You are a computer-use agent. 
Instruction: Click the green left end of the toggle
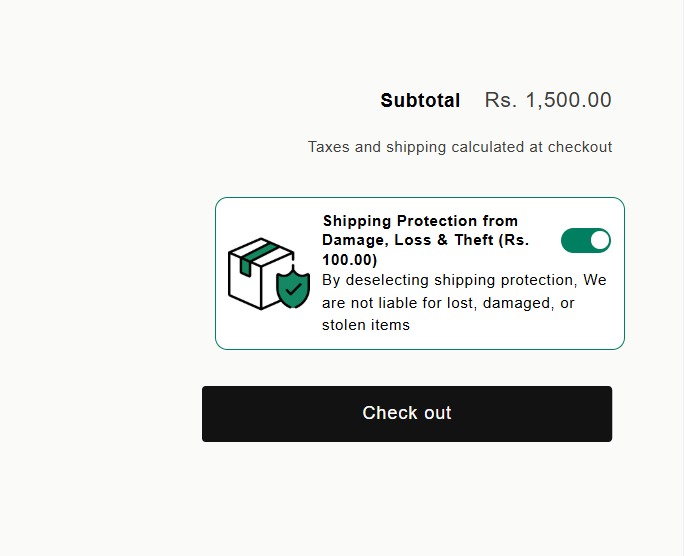(572, 240)
